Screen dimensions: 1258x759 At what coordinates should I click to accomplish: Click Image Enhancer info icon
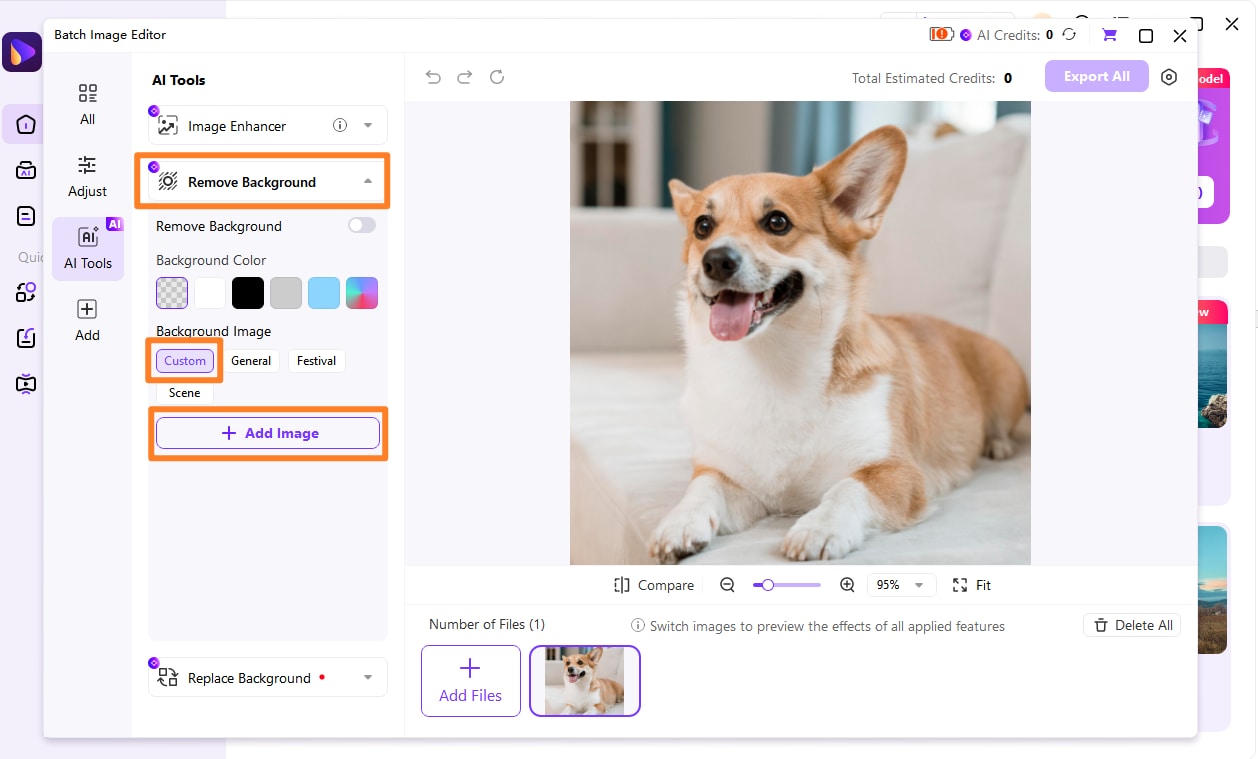[x=340, y=126]
